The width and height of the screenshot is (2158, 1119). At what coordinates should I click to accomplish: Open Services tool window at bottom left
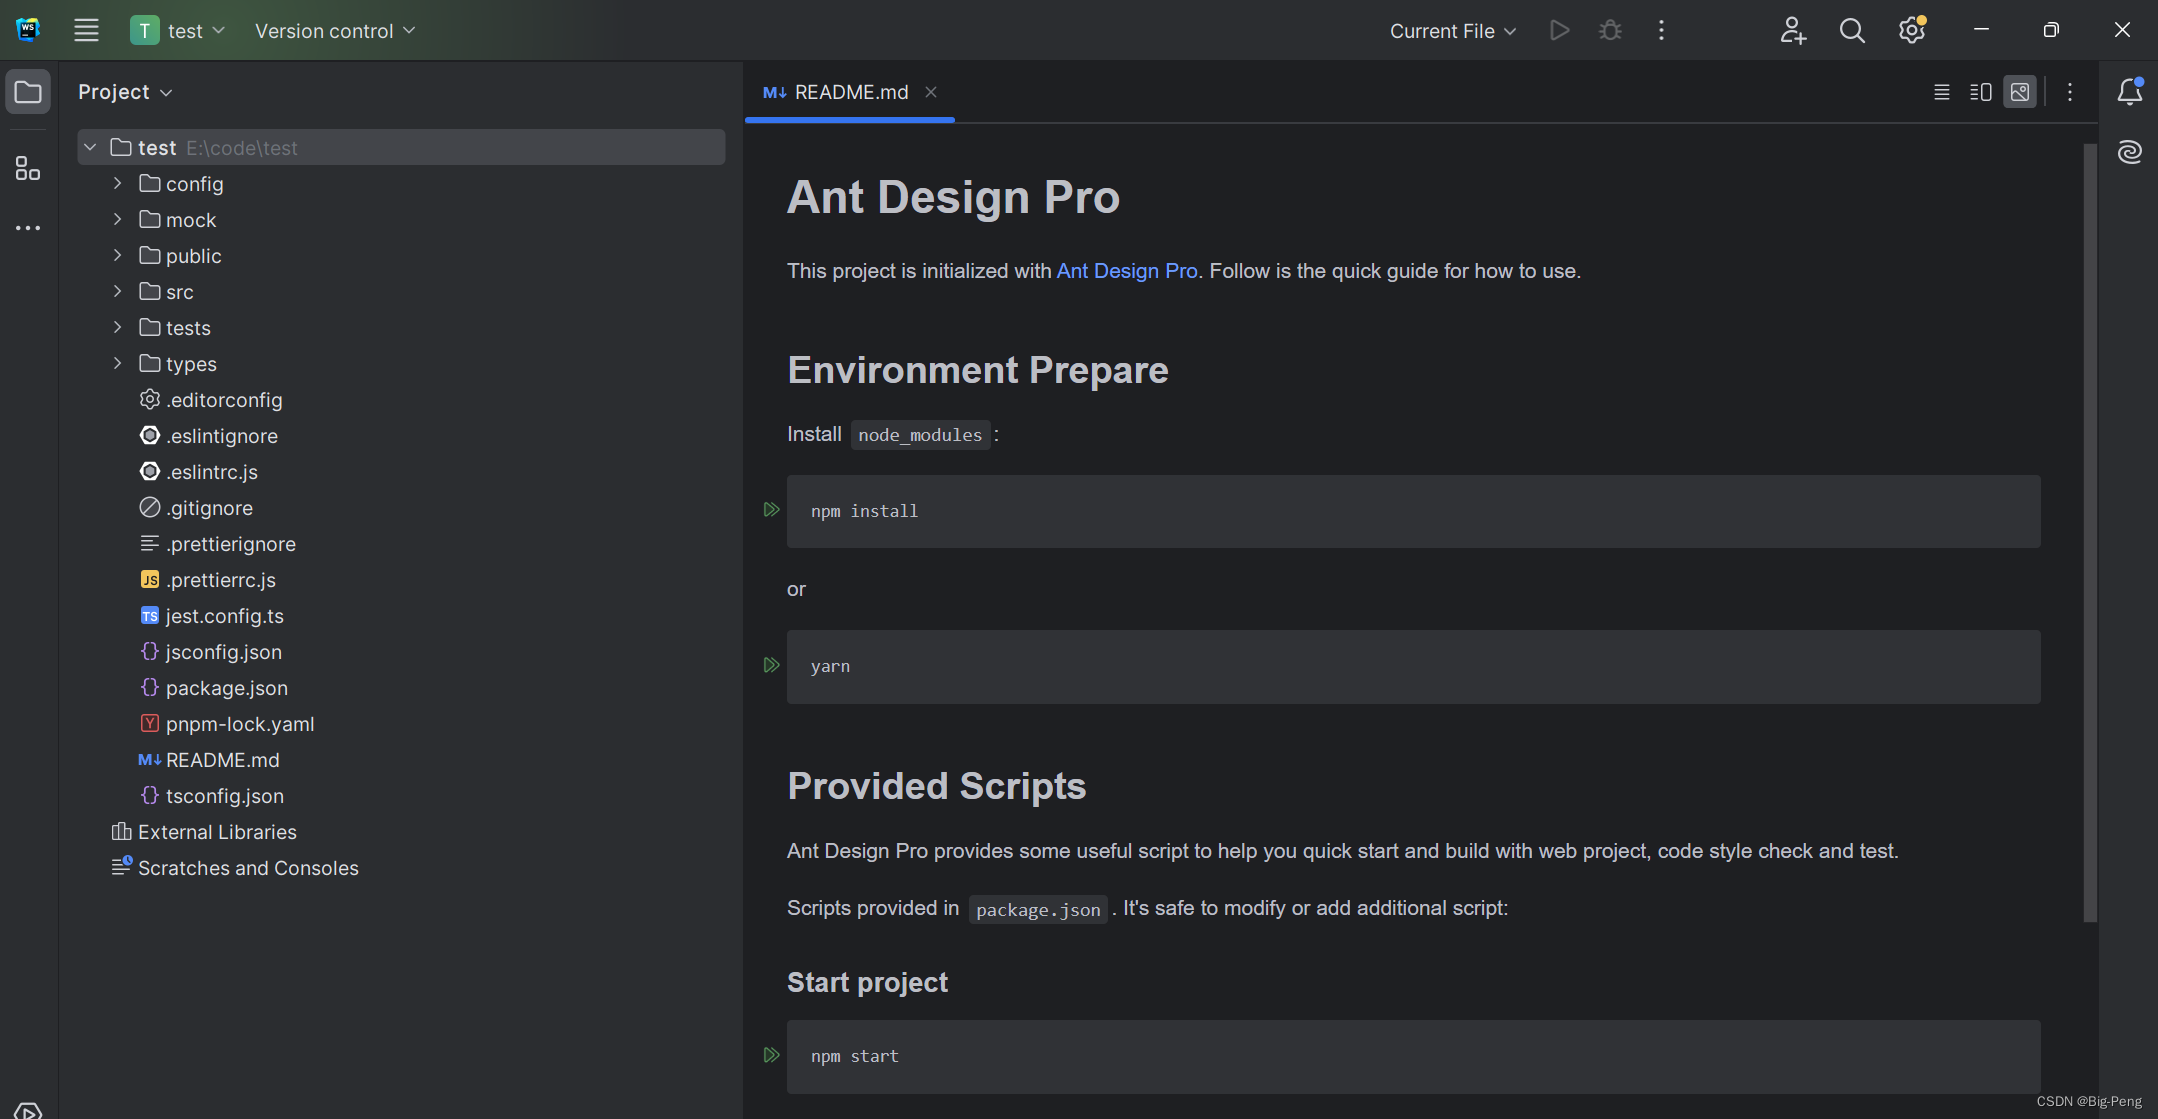point(28,1110)
